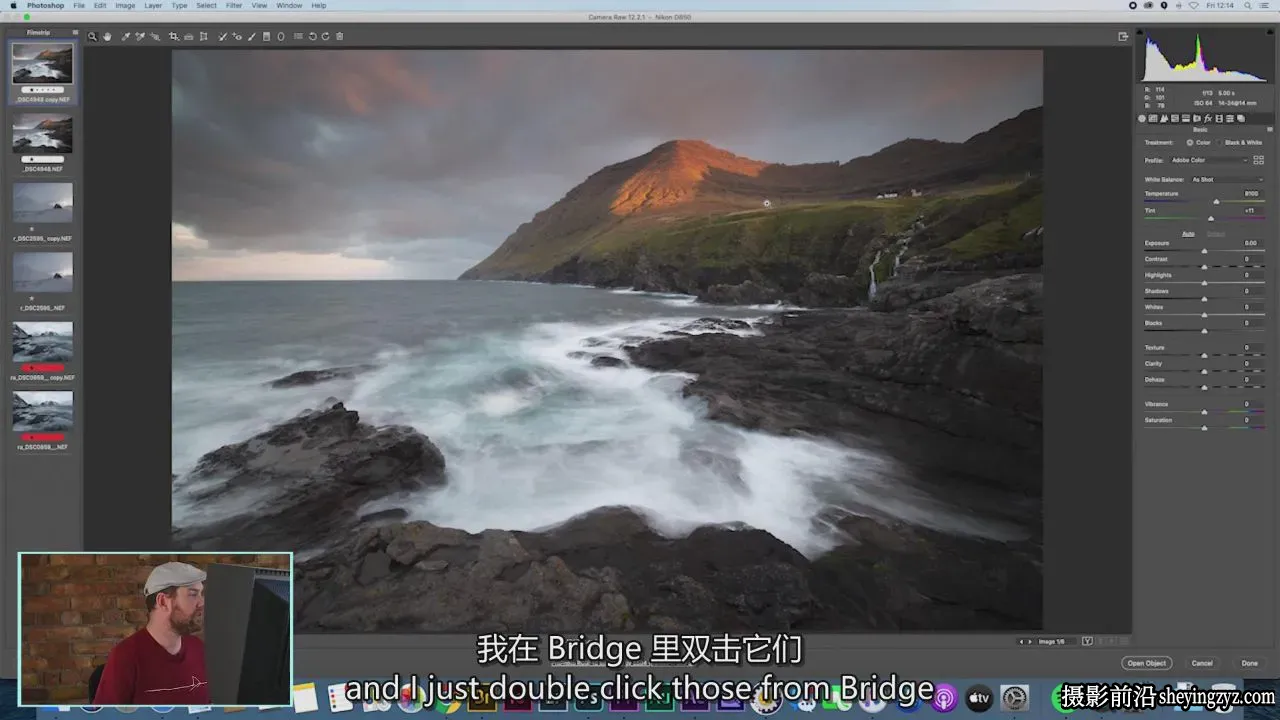Select the Zoom tool in the toolbar
This screenshot has height=720, width=1280.
pyautogui.click(x=93, y=36)
